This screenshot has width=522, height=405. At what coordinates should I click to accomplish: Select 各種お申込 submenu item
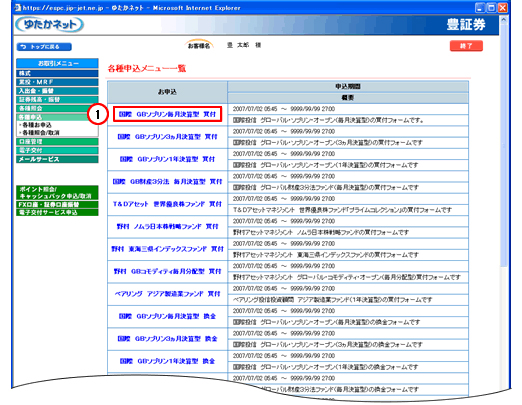pyautogui.click(x=37, y=125)
